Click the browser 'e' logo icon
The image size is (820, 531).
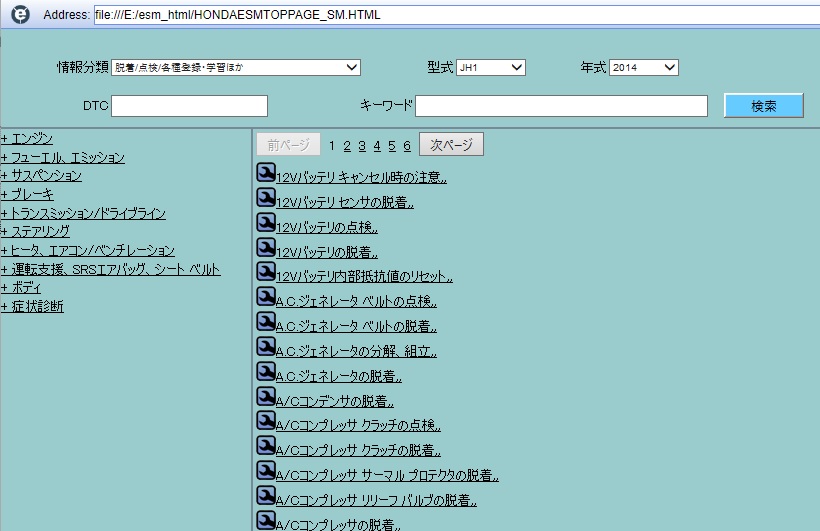pos(20,14)
